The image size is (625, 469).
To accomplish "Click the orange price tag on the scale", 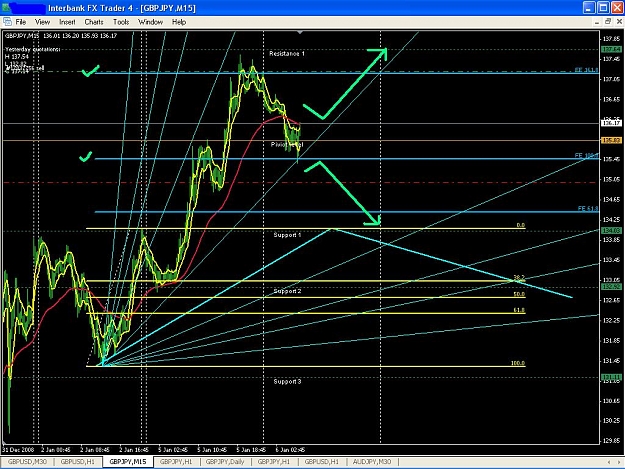I will [x=611, y=140].
